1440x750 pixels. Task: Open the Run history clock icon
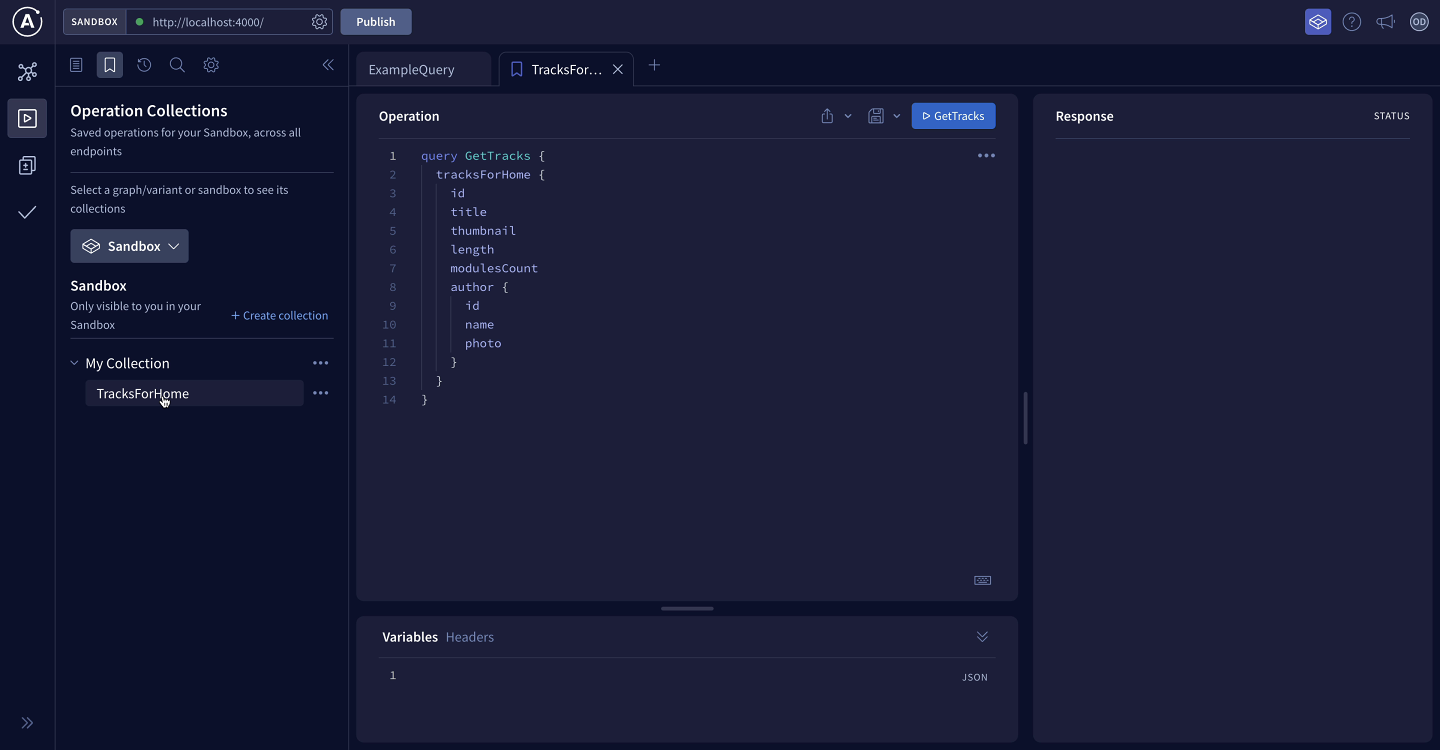tap(144, 65)
